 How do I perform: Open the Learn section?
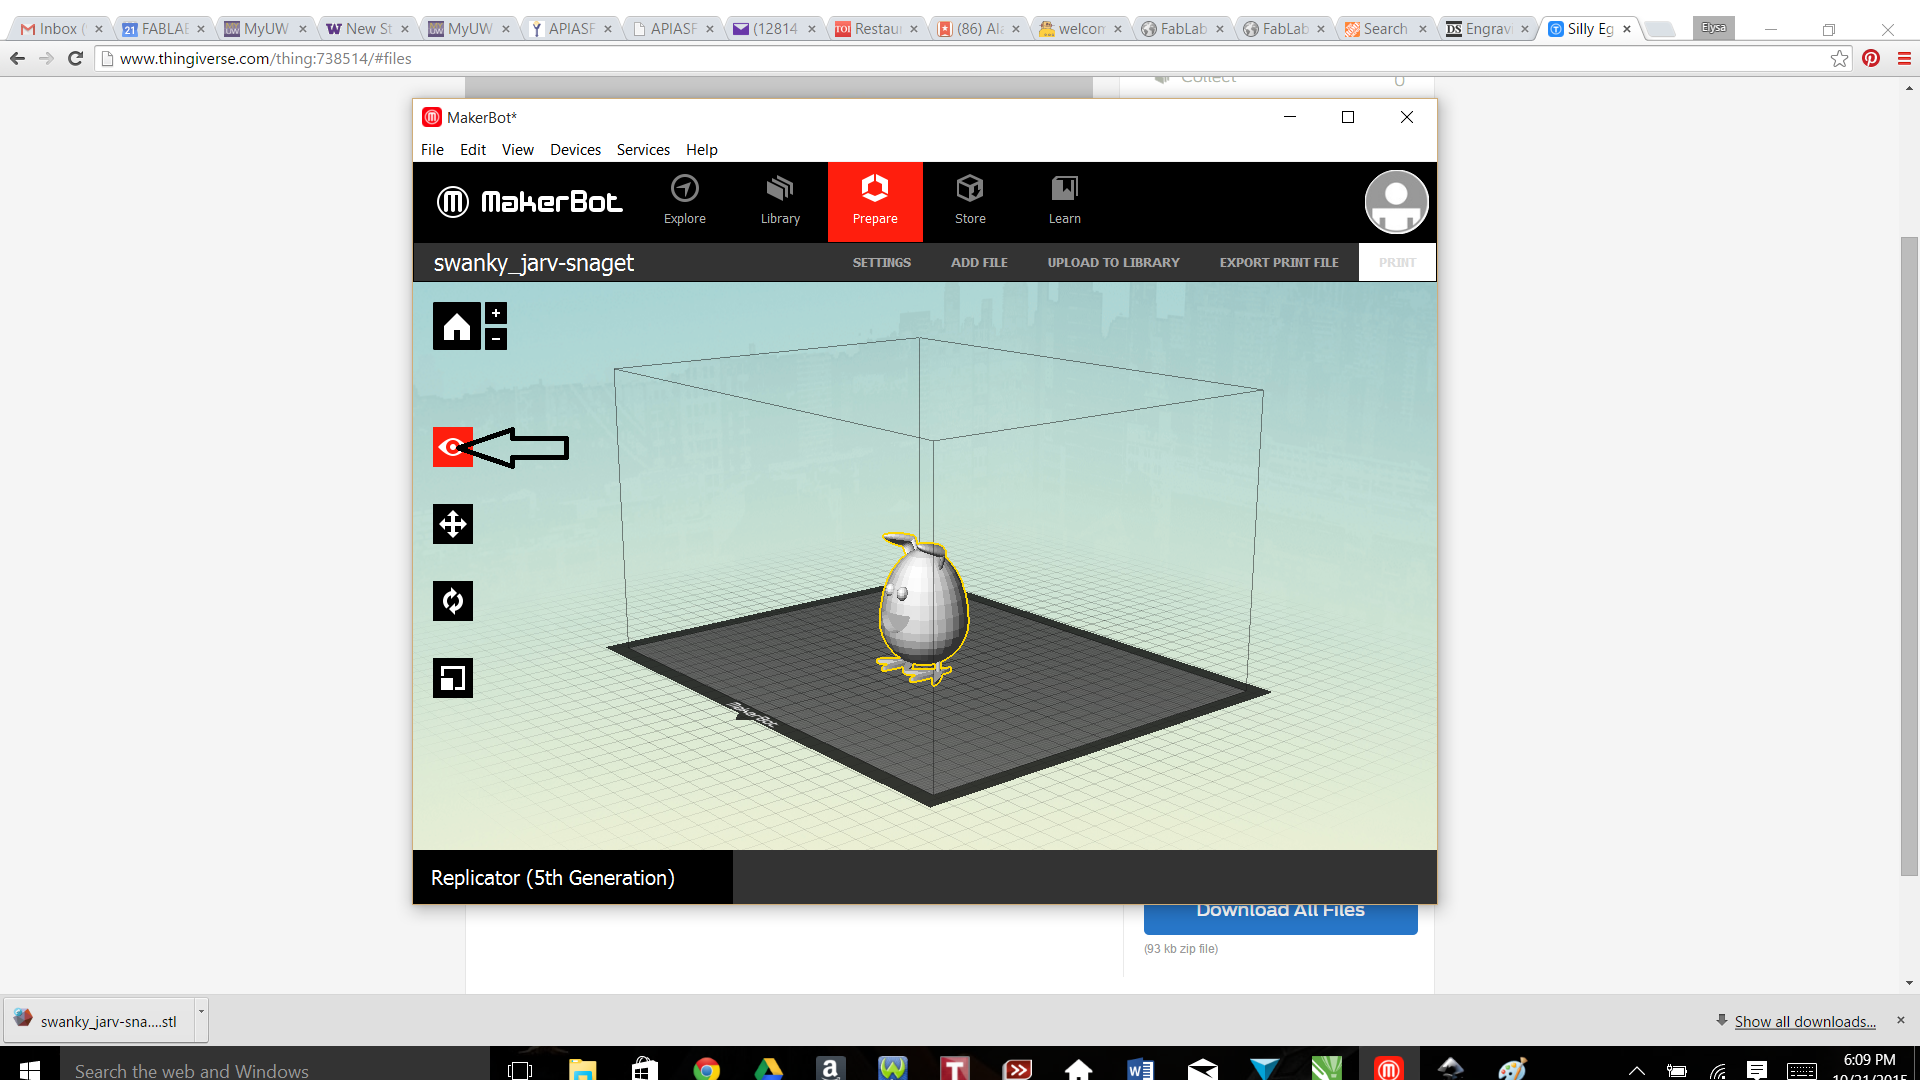(x=1064, y=200)
